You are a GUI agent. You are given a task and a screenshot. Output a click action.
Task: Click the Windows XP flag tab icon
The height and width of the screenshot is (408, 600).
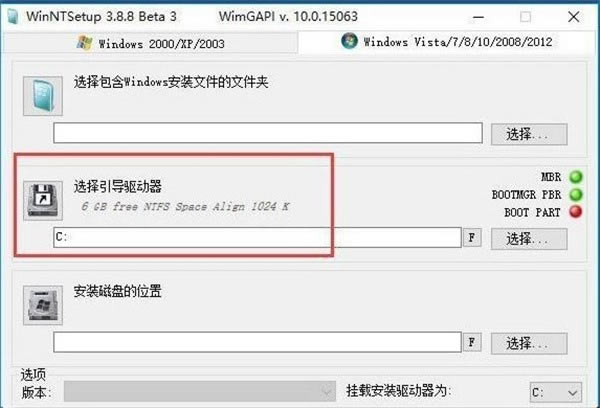pyautogui.click(x=84, y=43)
